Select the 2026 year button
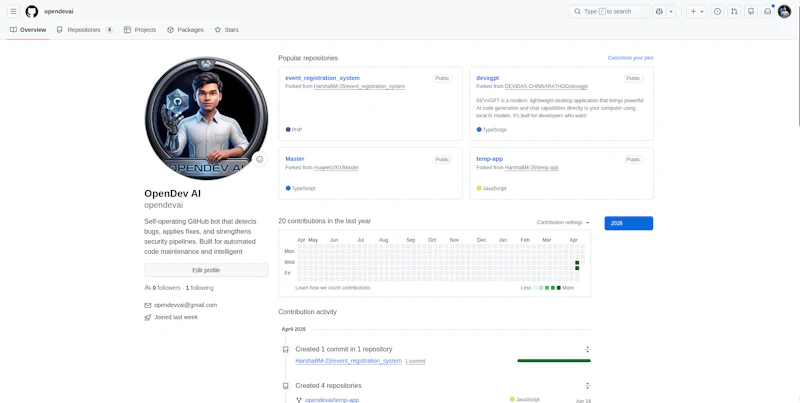This screenshot has width=800, height=403. [629, 223]
